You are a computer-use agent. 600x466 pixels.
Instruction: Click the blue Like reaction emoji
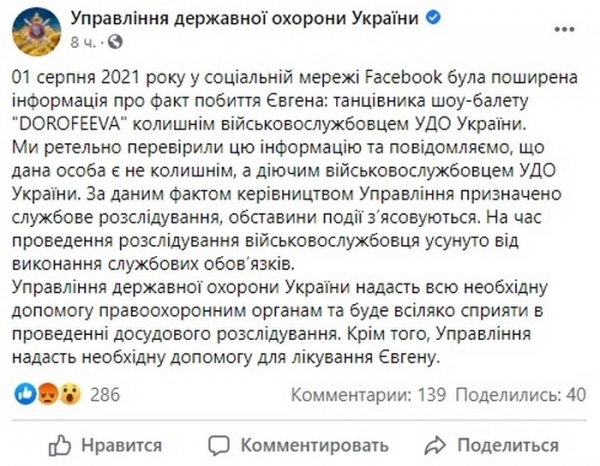pos(27,395)
